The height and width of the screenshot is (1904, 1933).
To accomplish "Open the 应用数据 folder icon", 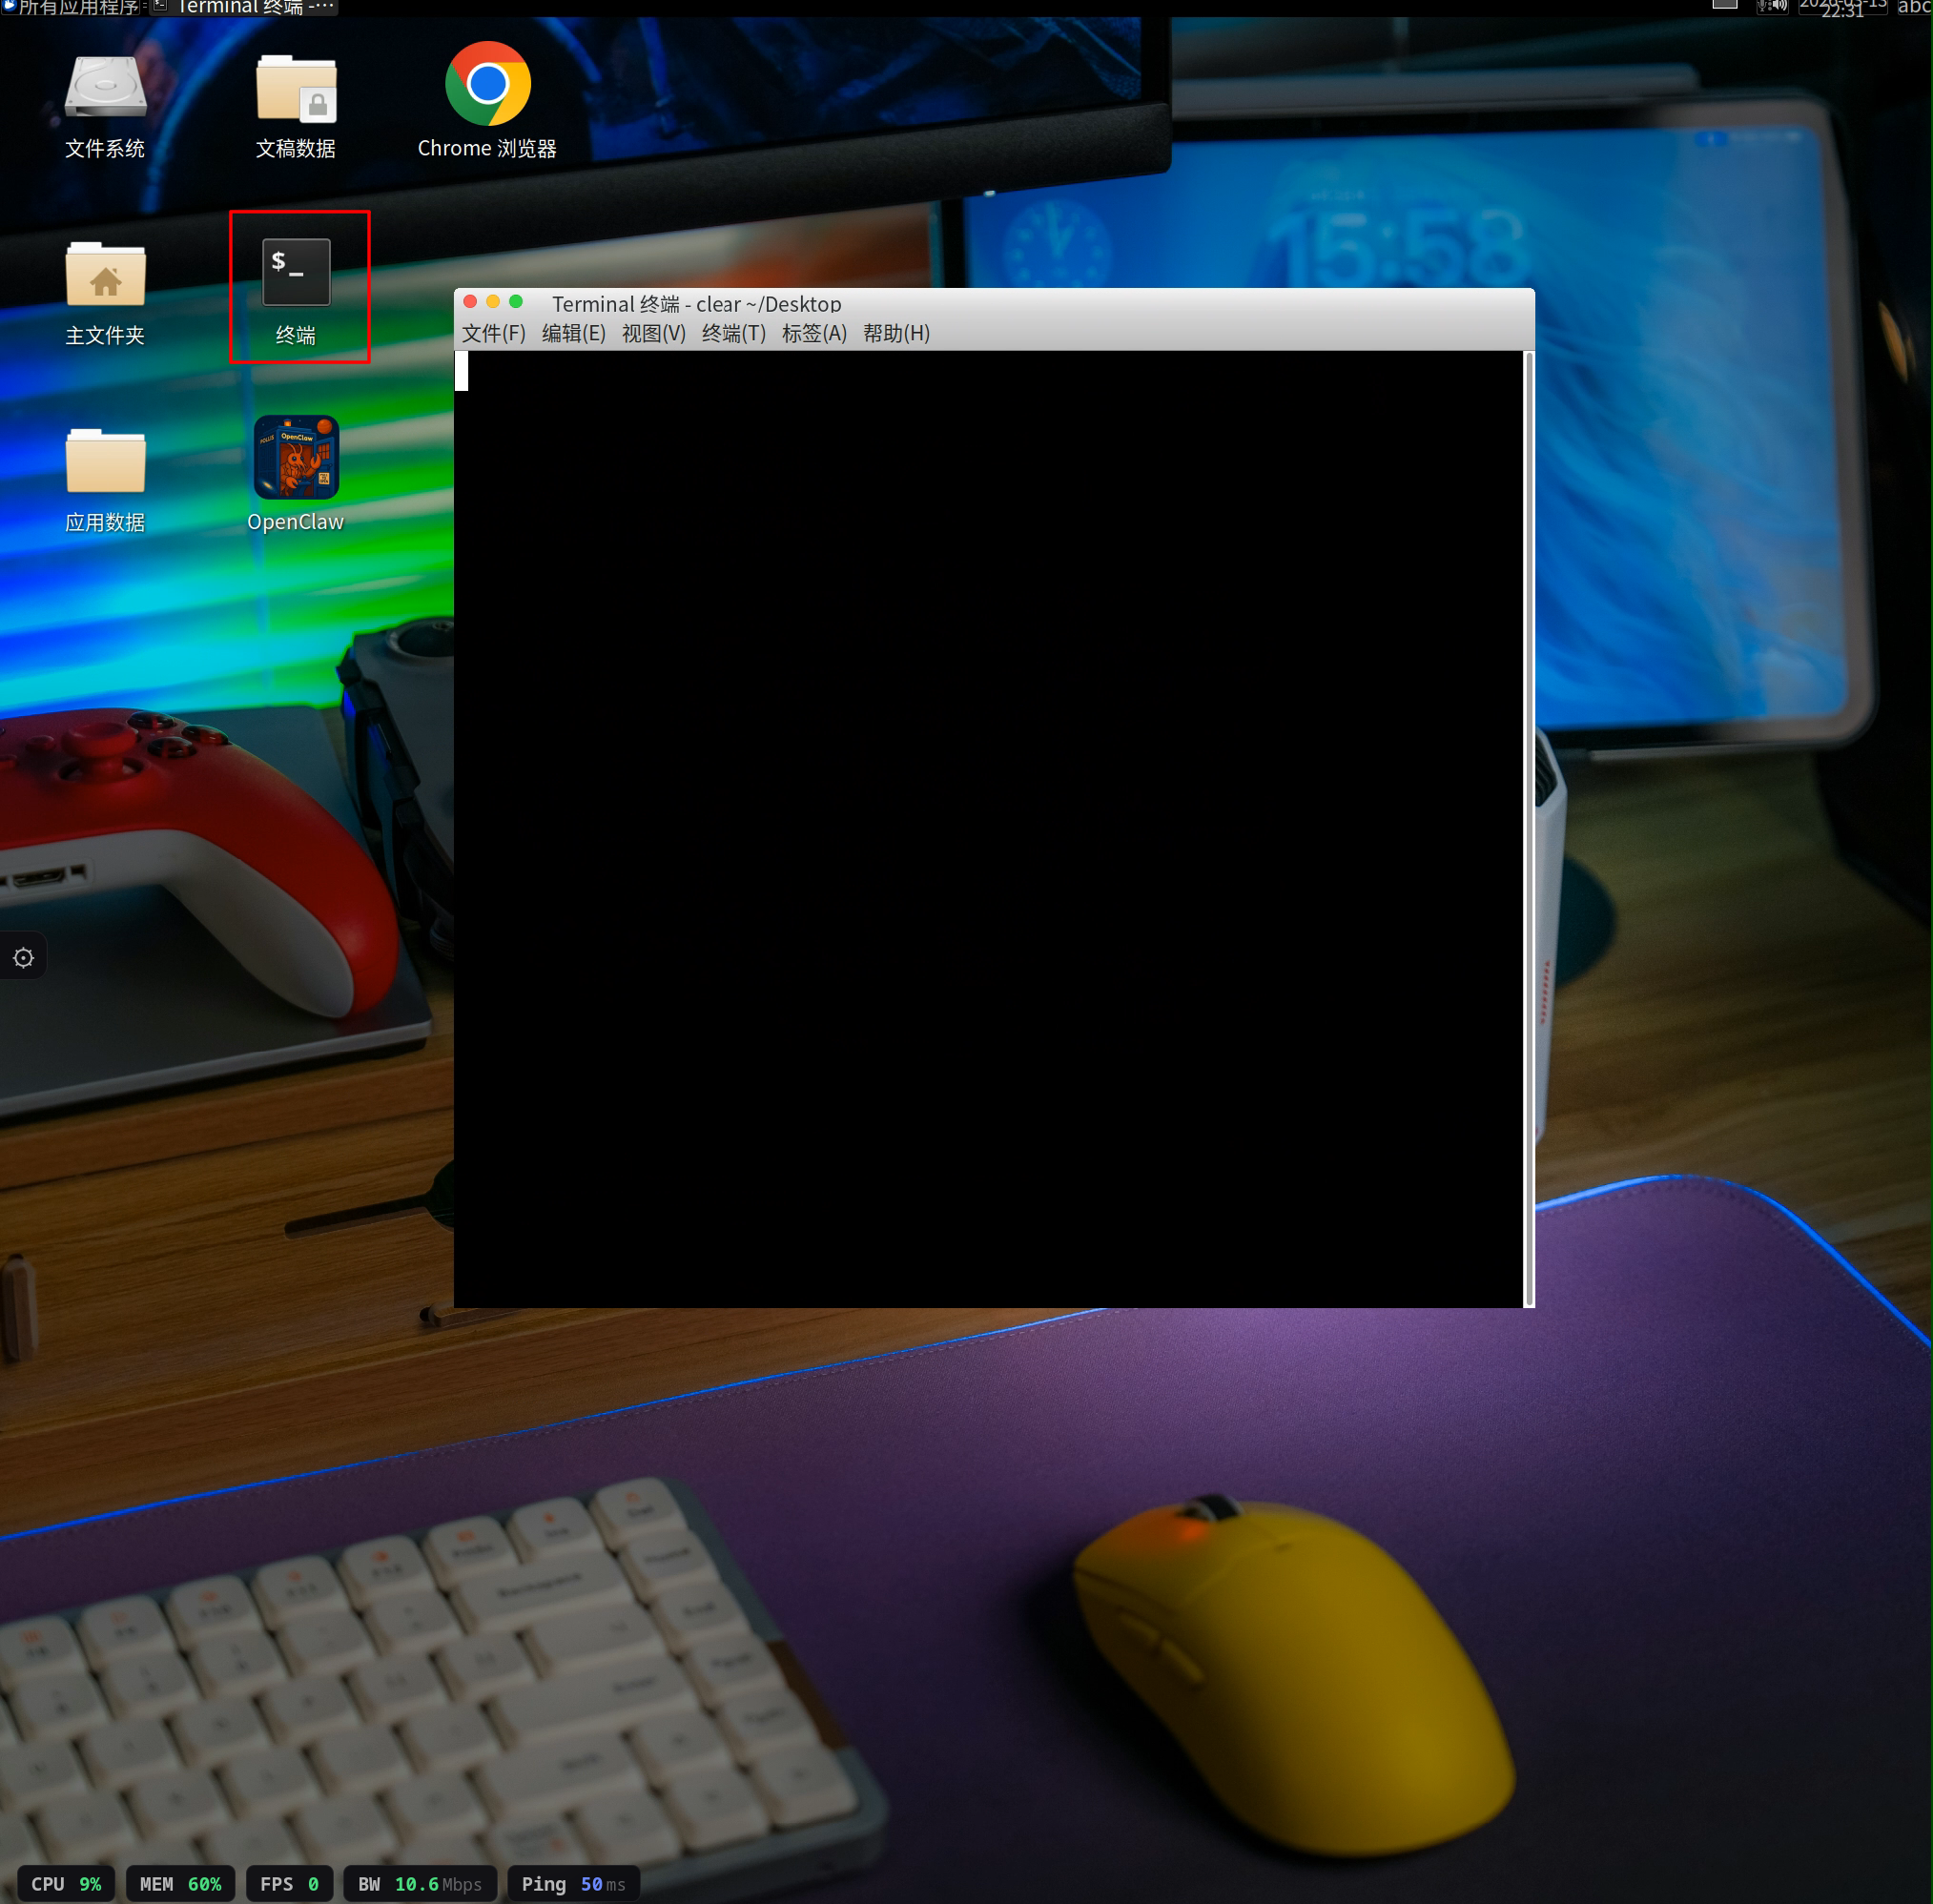I will [105, 479].
